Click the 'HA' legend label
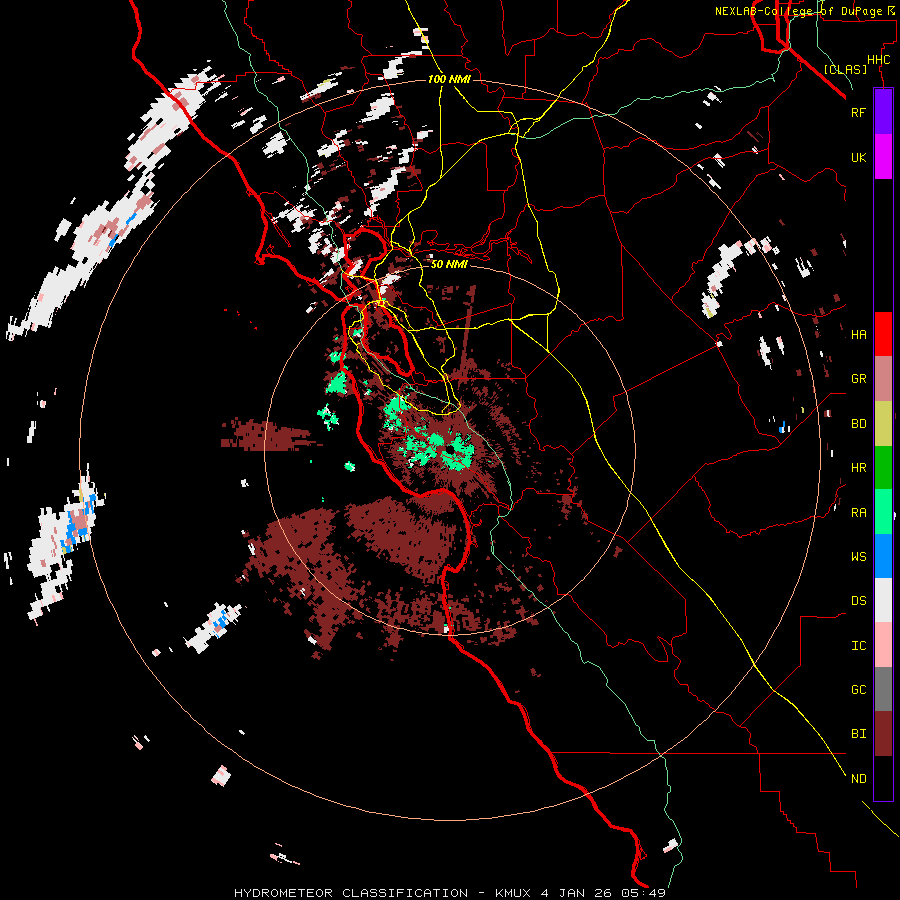This screenshot has height=900, width=900. pos(858,335)
